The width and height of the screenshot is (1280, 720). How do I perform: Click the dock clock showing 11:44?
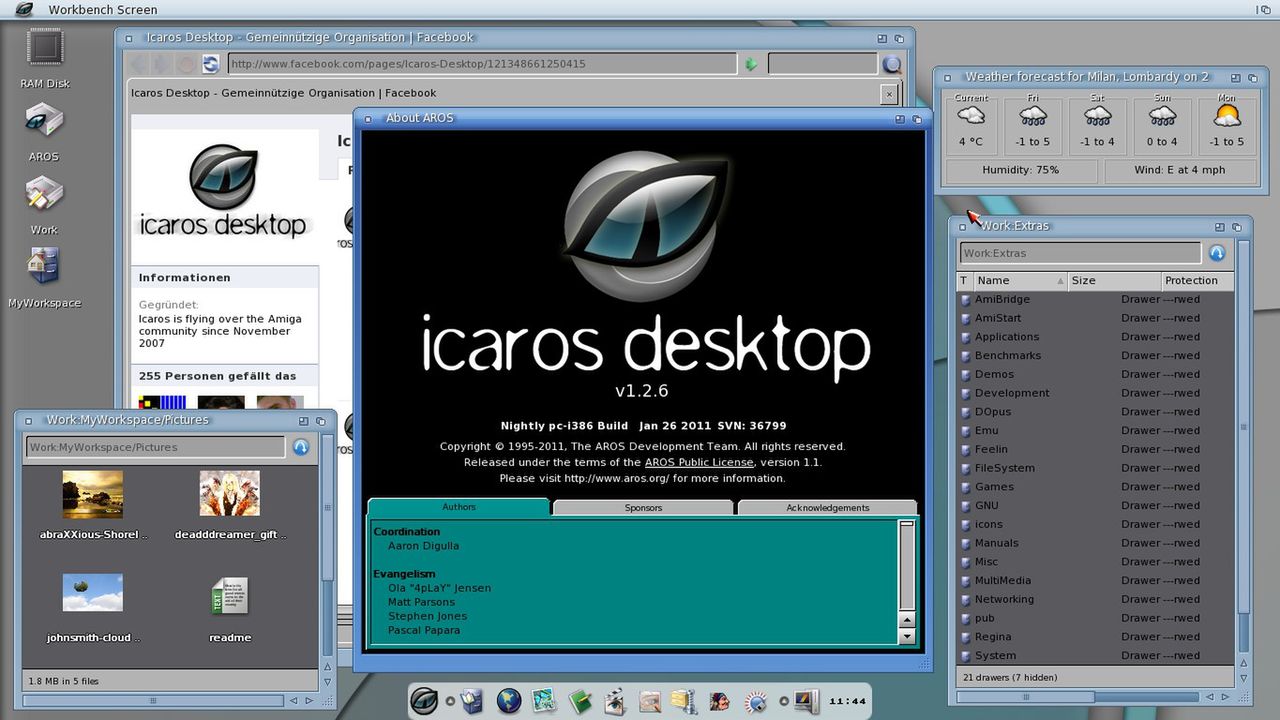click(848, 701)
